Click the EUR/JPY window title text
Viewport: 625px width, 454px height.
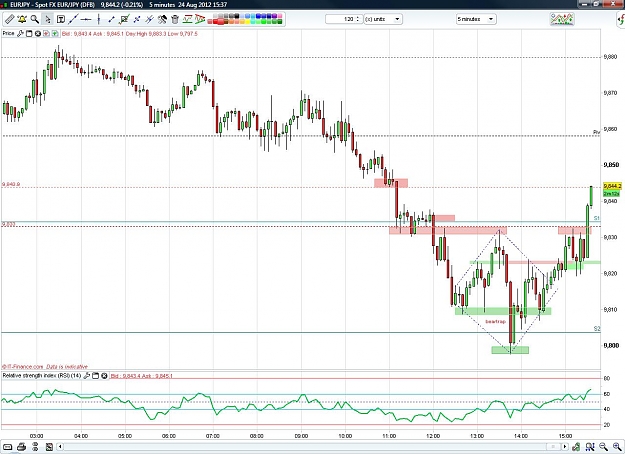[53, 5]
